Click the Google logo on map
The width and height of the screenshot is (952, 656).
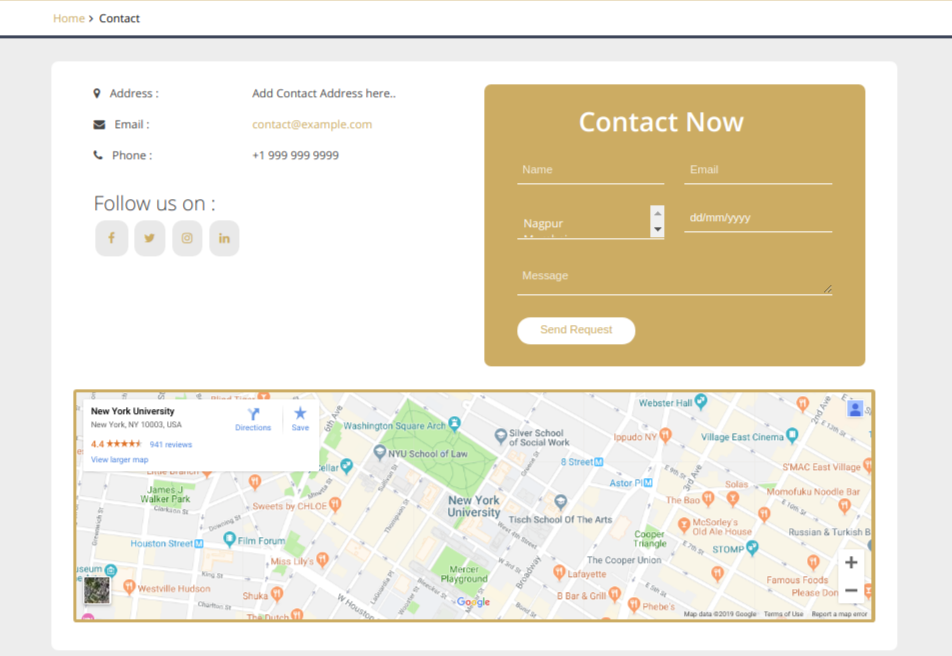[473, 602]
